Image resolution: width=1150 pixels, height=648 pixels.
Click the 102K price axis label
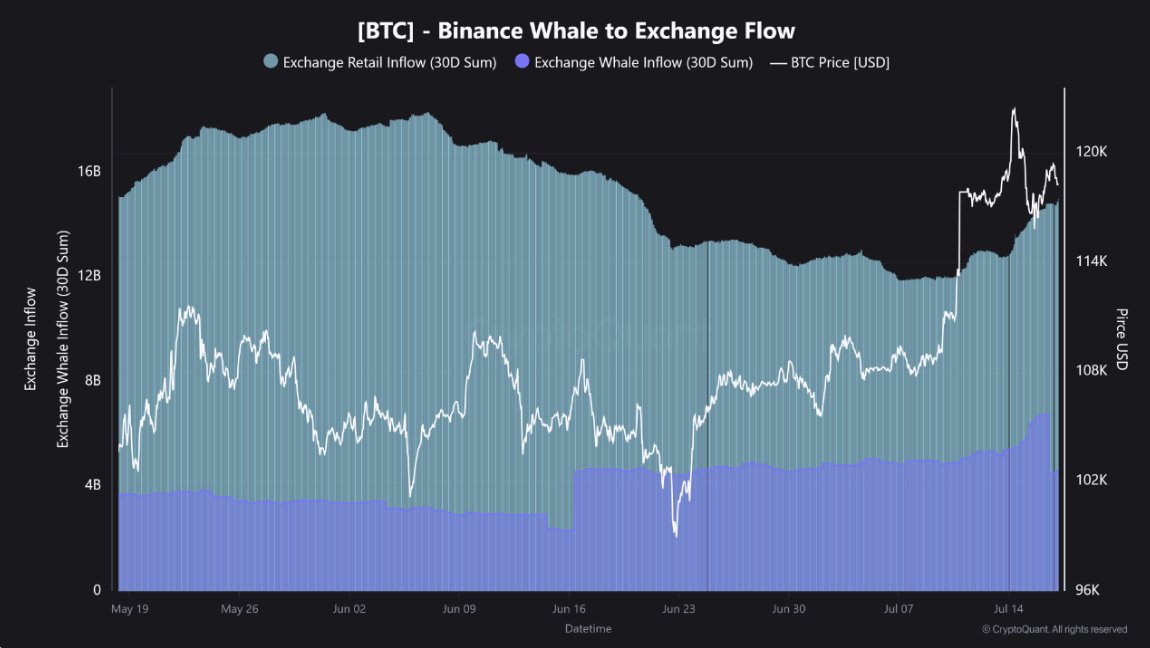(1091, 479)
